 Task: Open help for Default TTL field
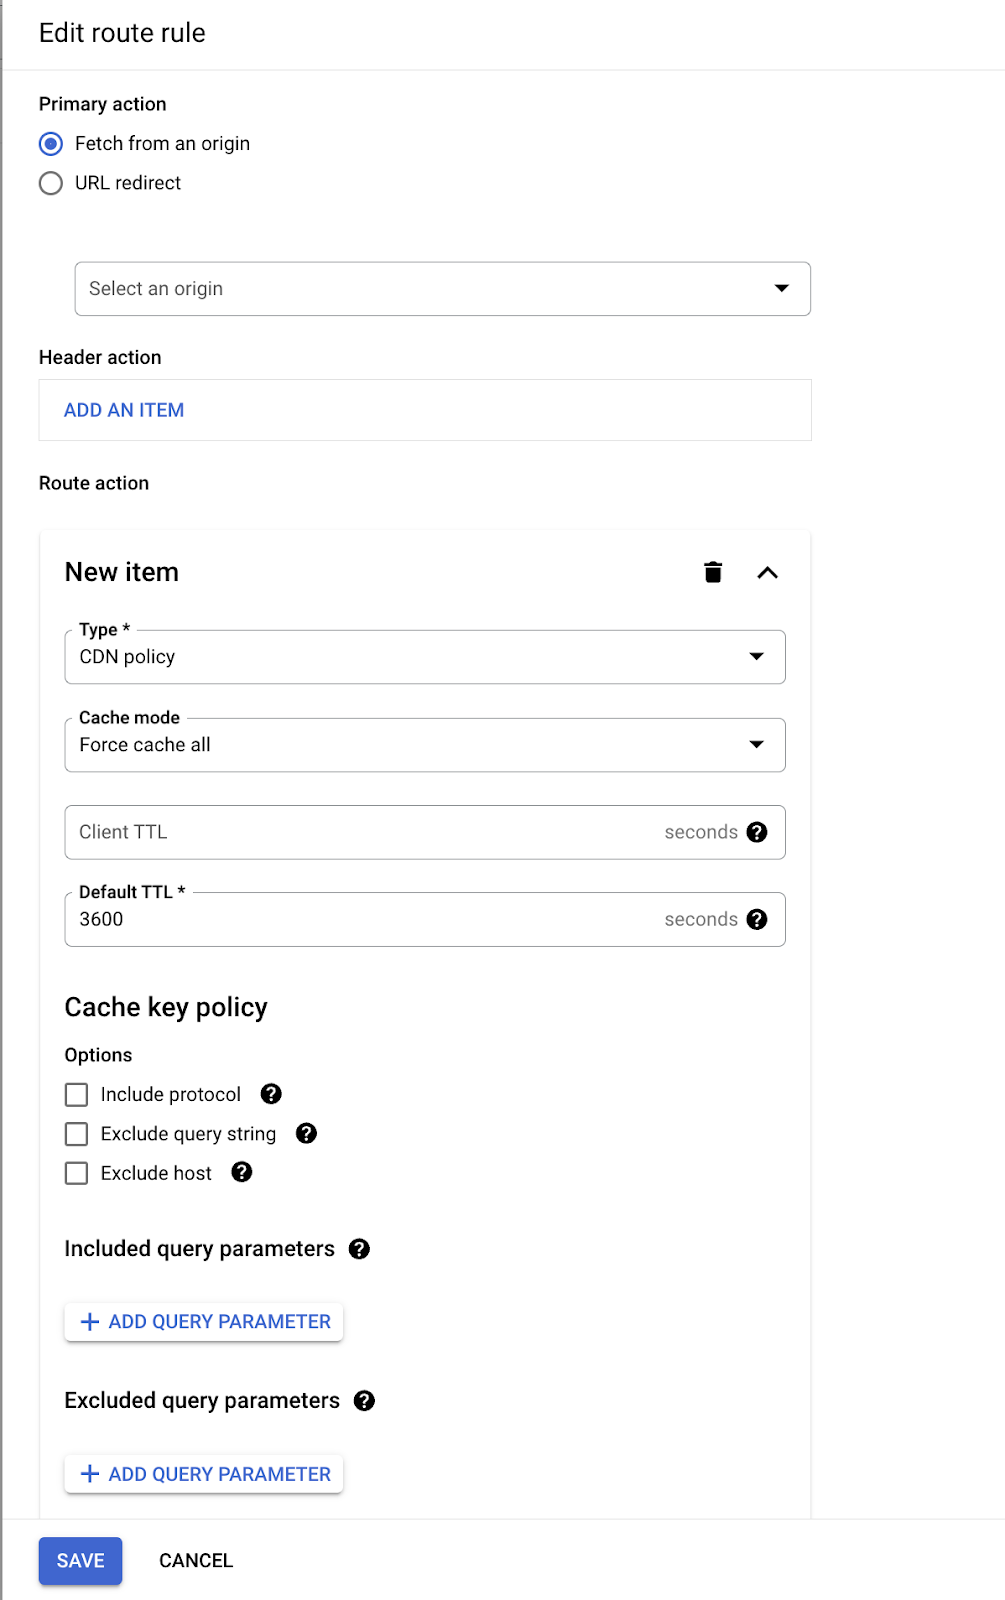757,919
